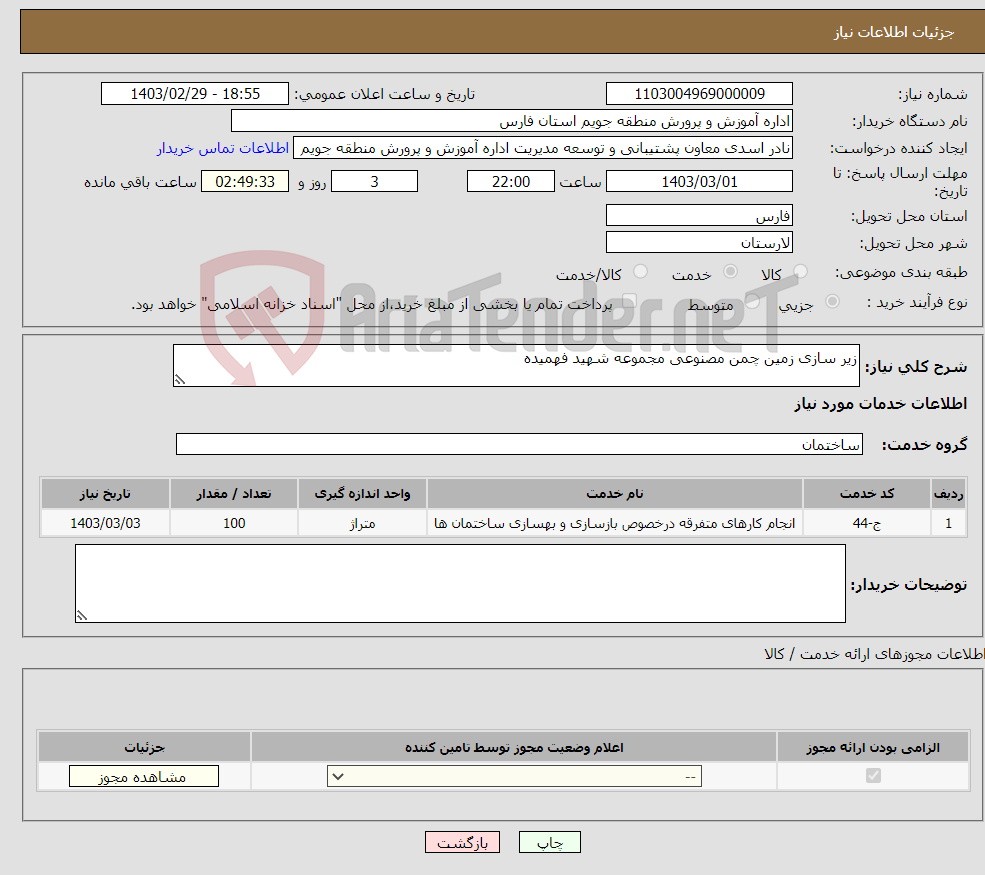This screenshot has height=875, width=985.
Task: Select the کالا/خدمت radio button
Action: click(640, 271)
